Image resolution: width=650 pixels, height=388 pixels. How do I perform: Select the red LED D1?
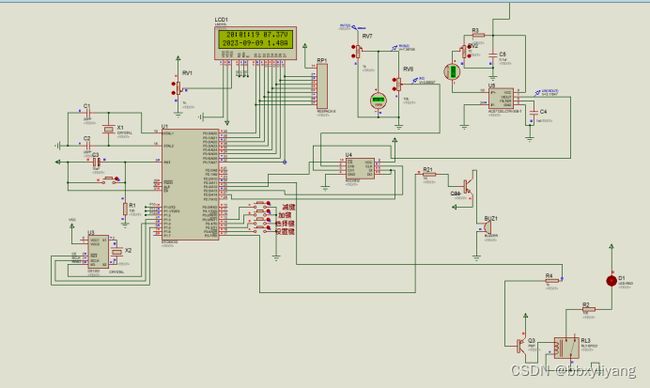611,281
